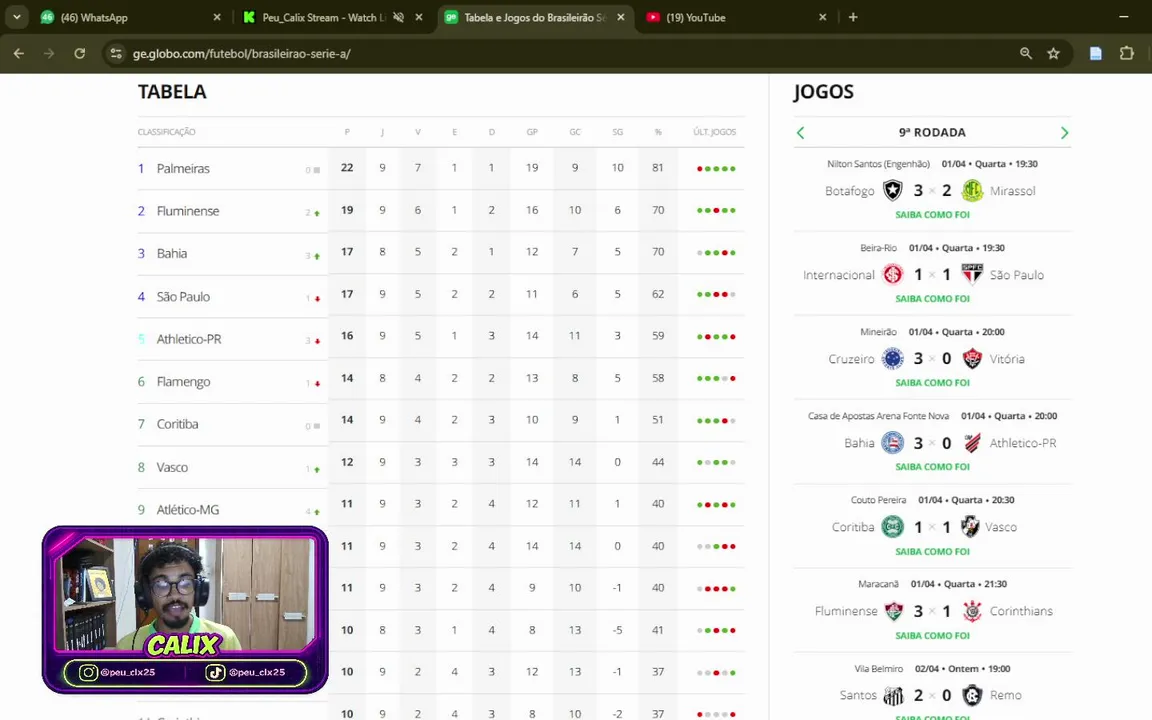Open Saiba Como Foi for Cruzeiro x Vitória
1152x720 pixels.
point(932,383)
